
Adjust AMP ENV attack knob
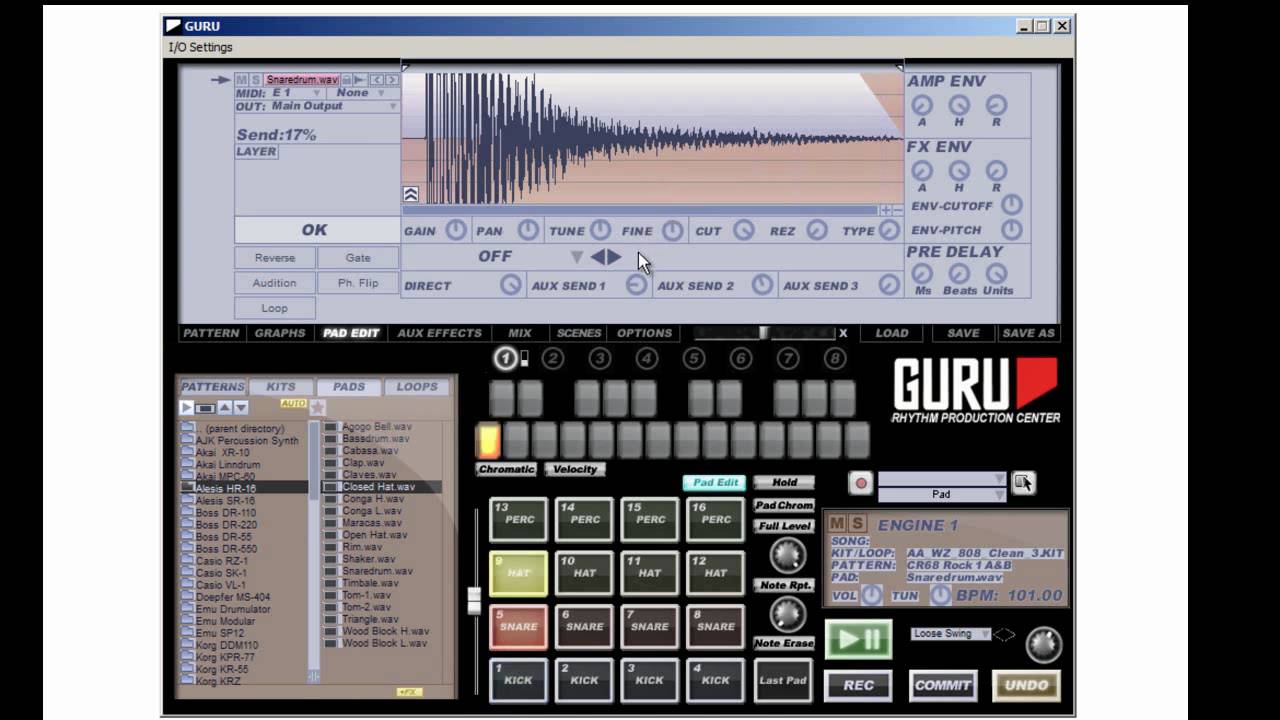click(x=922, y=105)
